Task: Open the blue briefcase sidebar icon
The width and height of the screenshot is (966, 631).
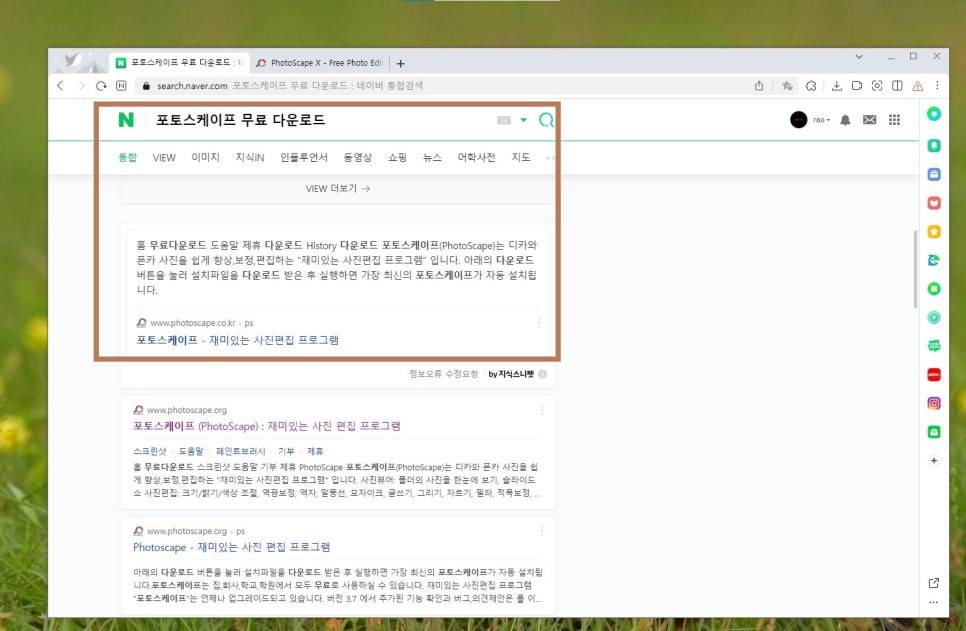Action: (x=934, y=174)
